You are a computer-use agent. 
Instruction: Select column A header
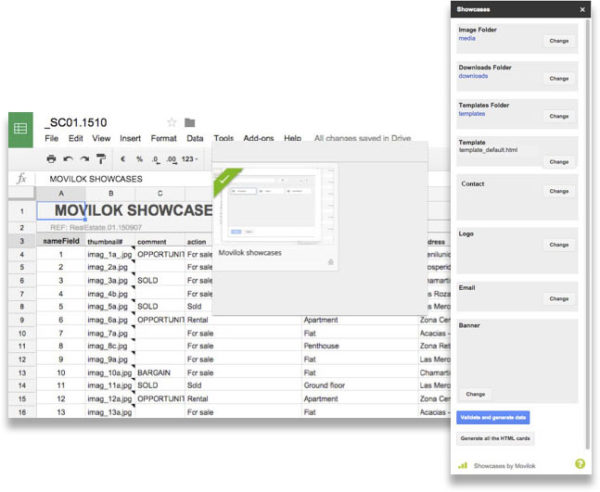[x=61, y=193]
